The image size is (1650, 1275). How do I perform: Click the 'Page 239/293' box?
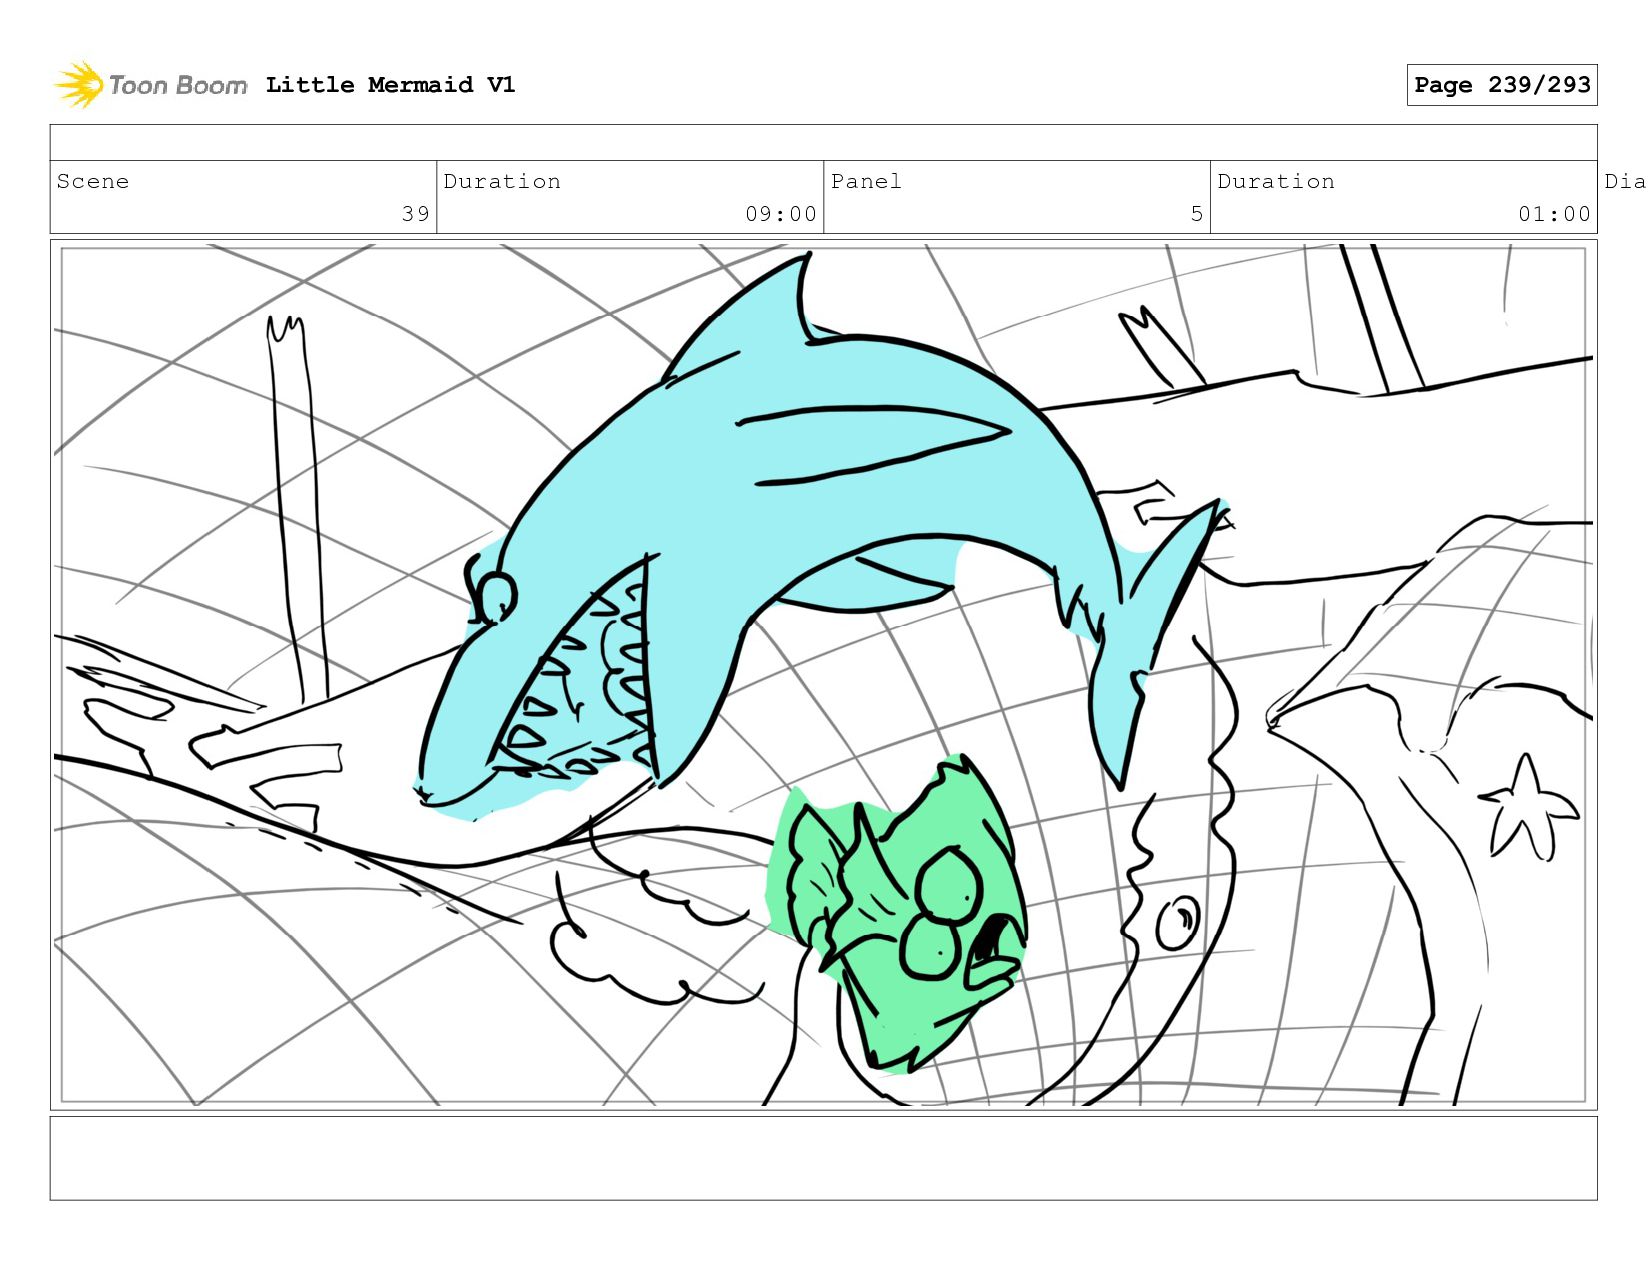click(x=1502, y=85)
